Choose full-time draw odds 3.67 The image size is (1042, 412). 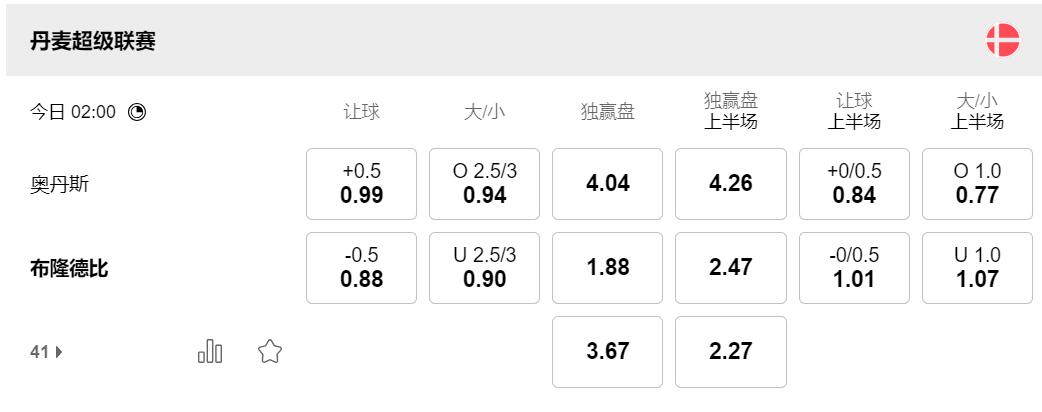pos(607,352)
